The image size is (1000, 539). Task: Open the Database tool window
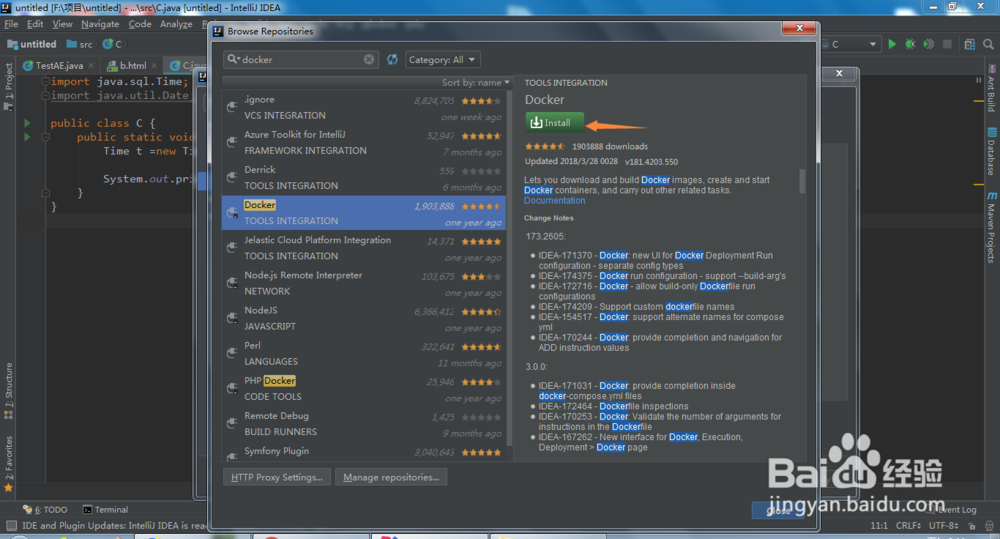coord(992,152)
